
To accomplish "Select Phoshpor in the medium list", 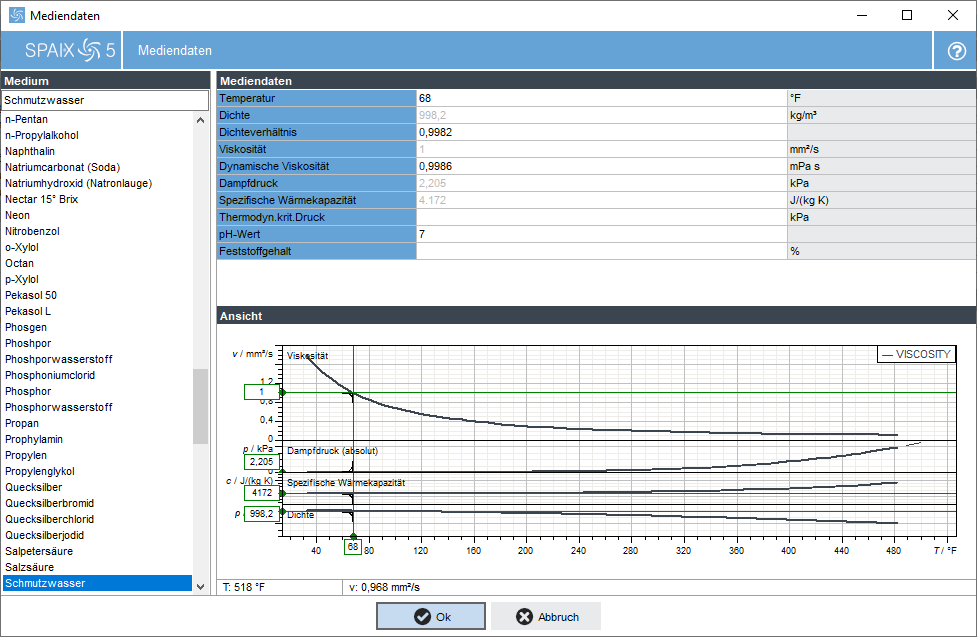I will click(28, 343).
